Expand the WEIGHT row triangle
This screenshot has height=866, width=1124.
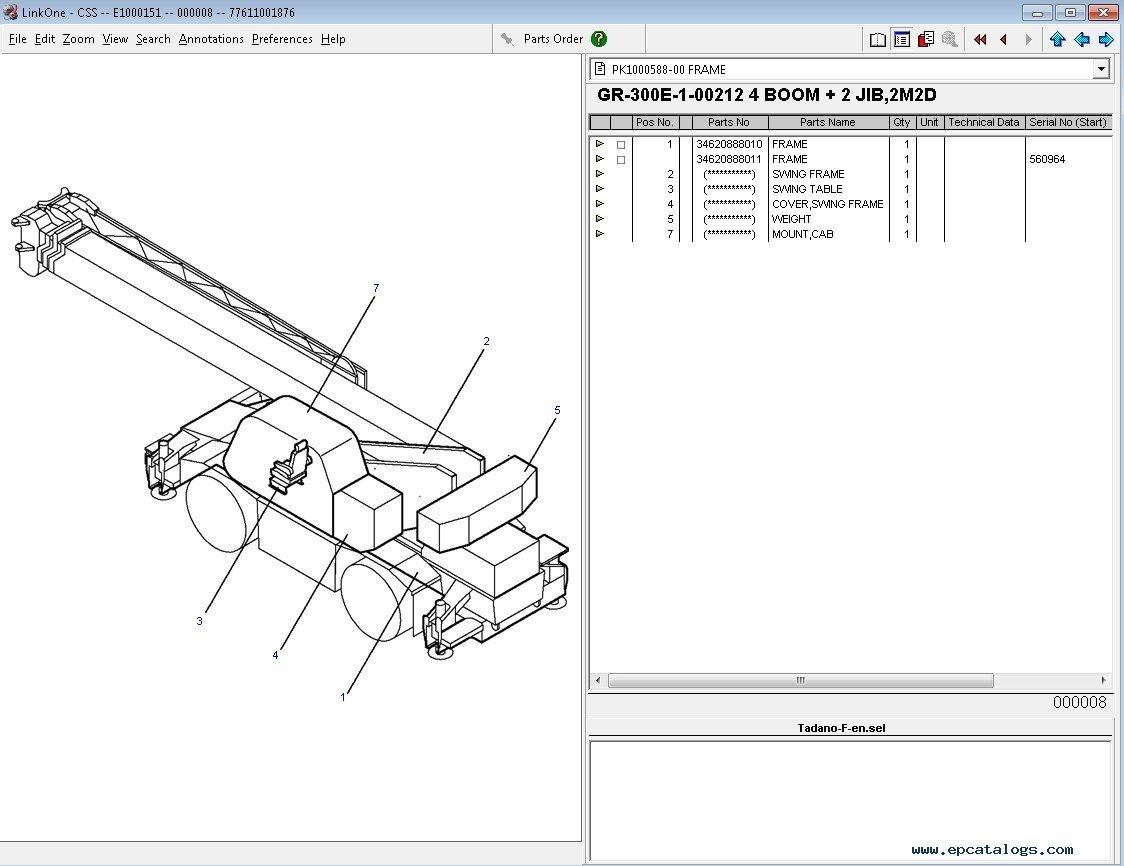pos(600,219)
